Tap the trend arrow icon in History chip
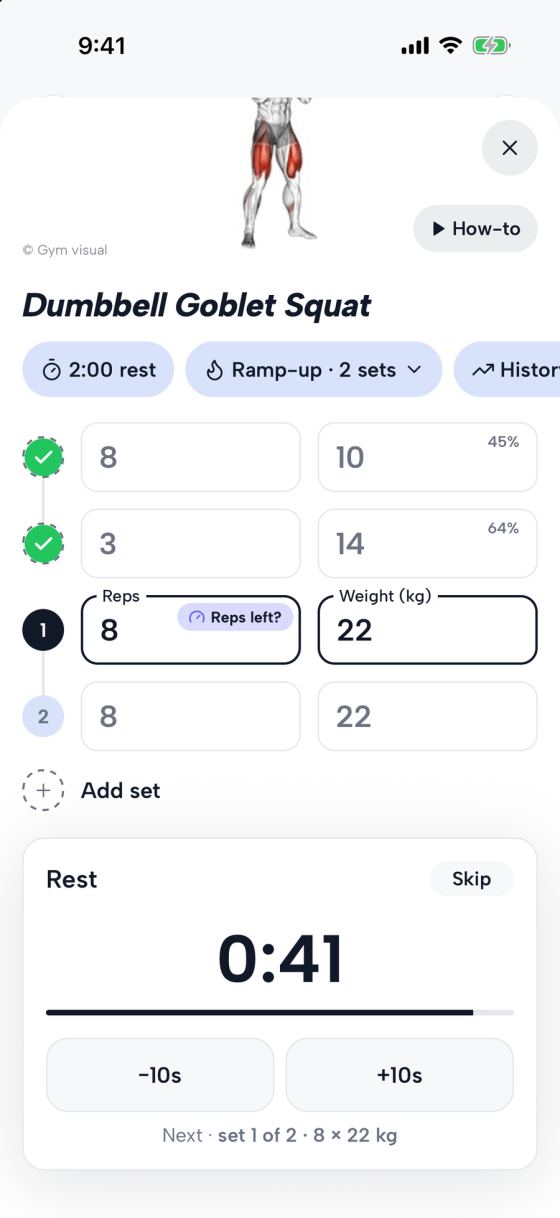Image resolution: width=560 pixels, height=1218 pixels. (x=483, y=370)
